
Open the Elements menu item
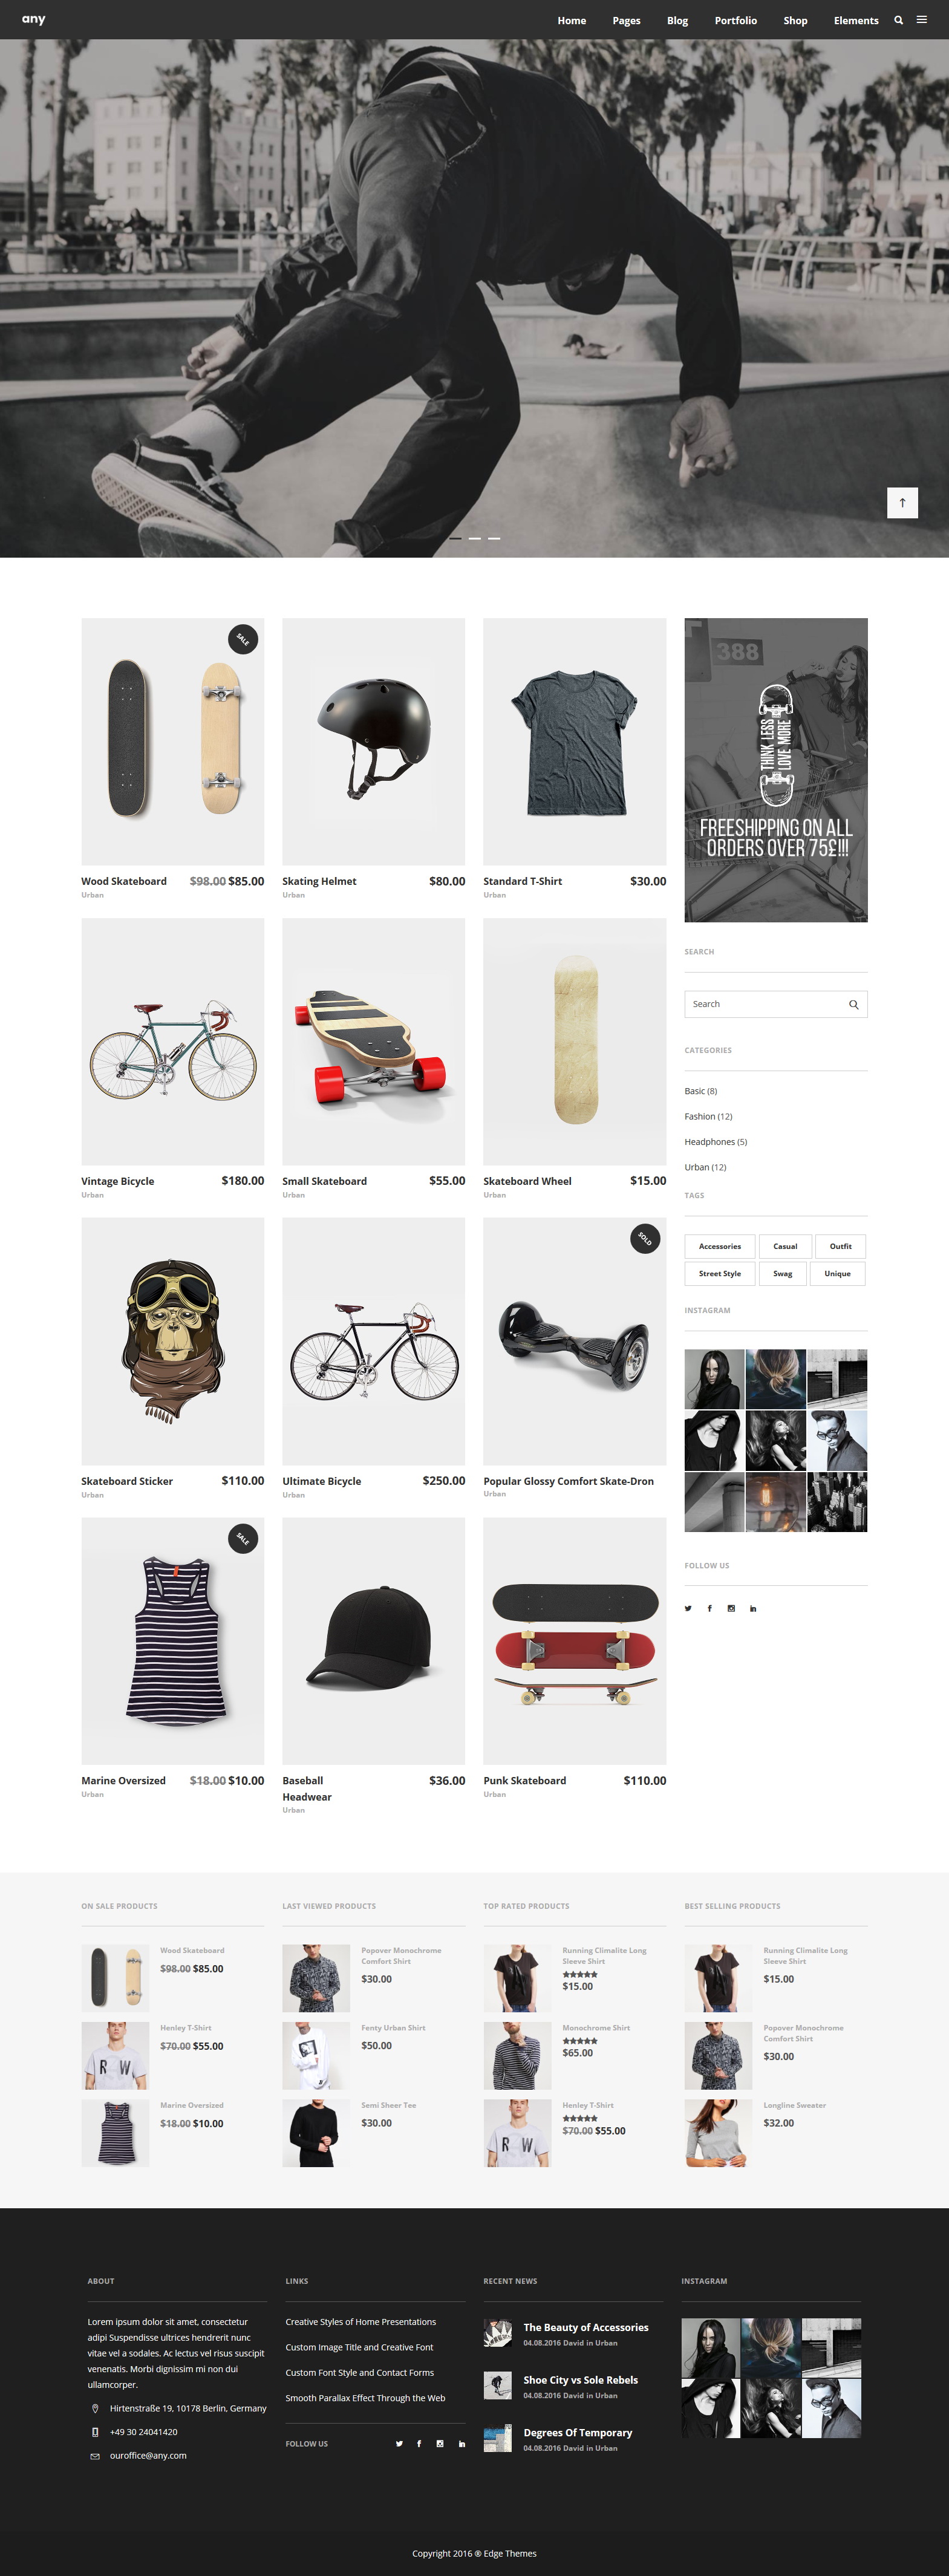[856, 20]
